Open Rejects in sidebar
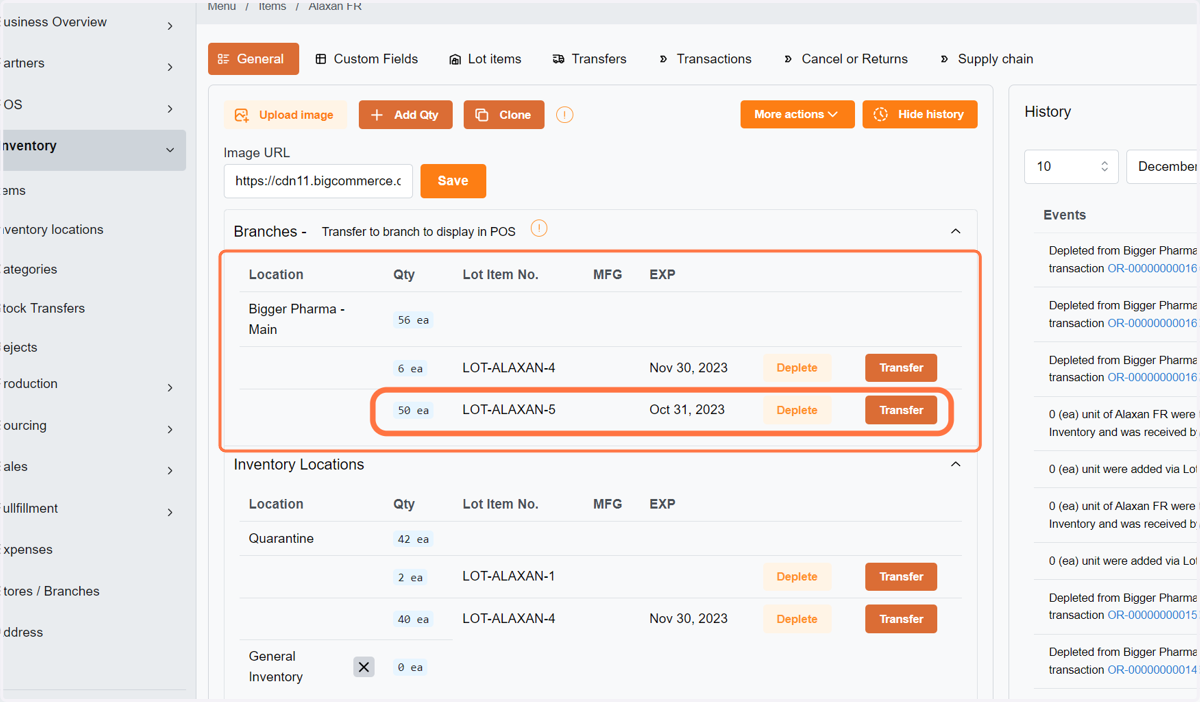This screenshot has height=702, width=1200. [x=19, y=348]
